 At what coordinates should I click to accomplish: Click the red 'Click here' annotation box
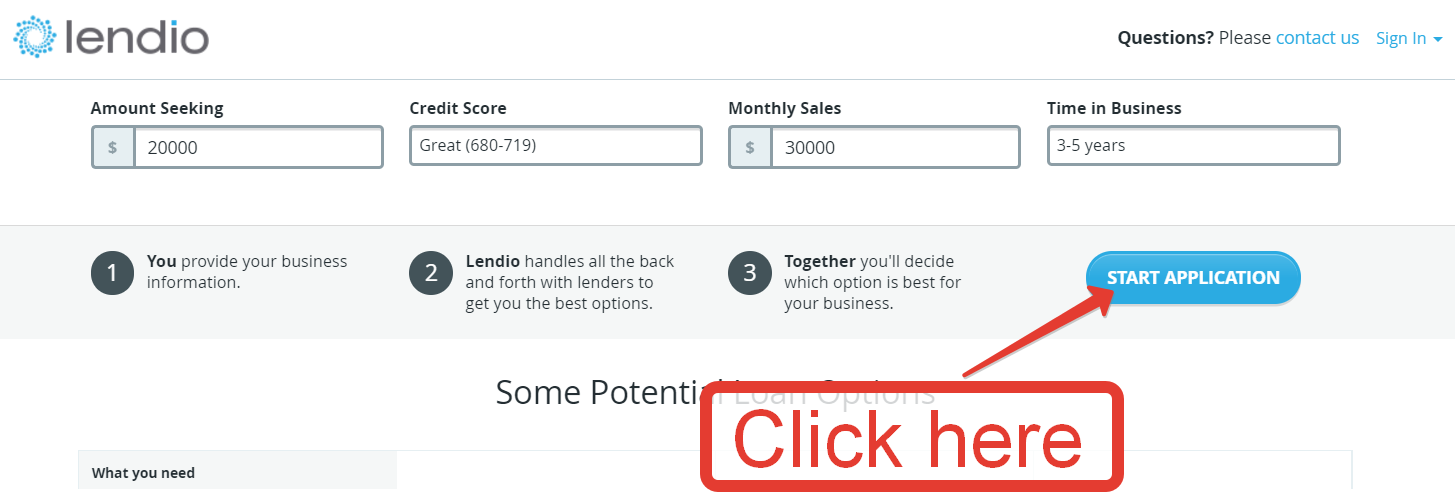(910, 438)
